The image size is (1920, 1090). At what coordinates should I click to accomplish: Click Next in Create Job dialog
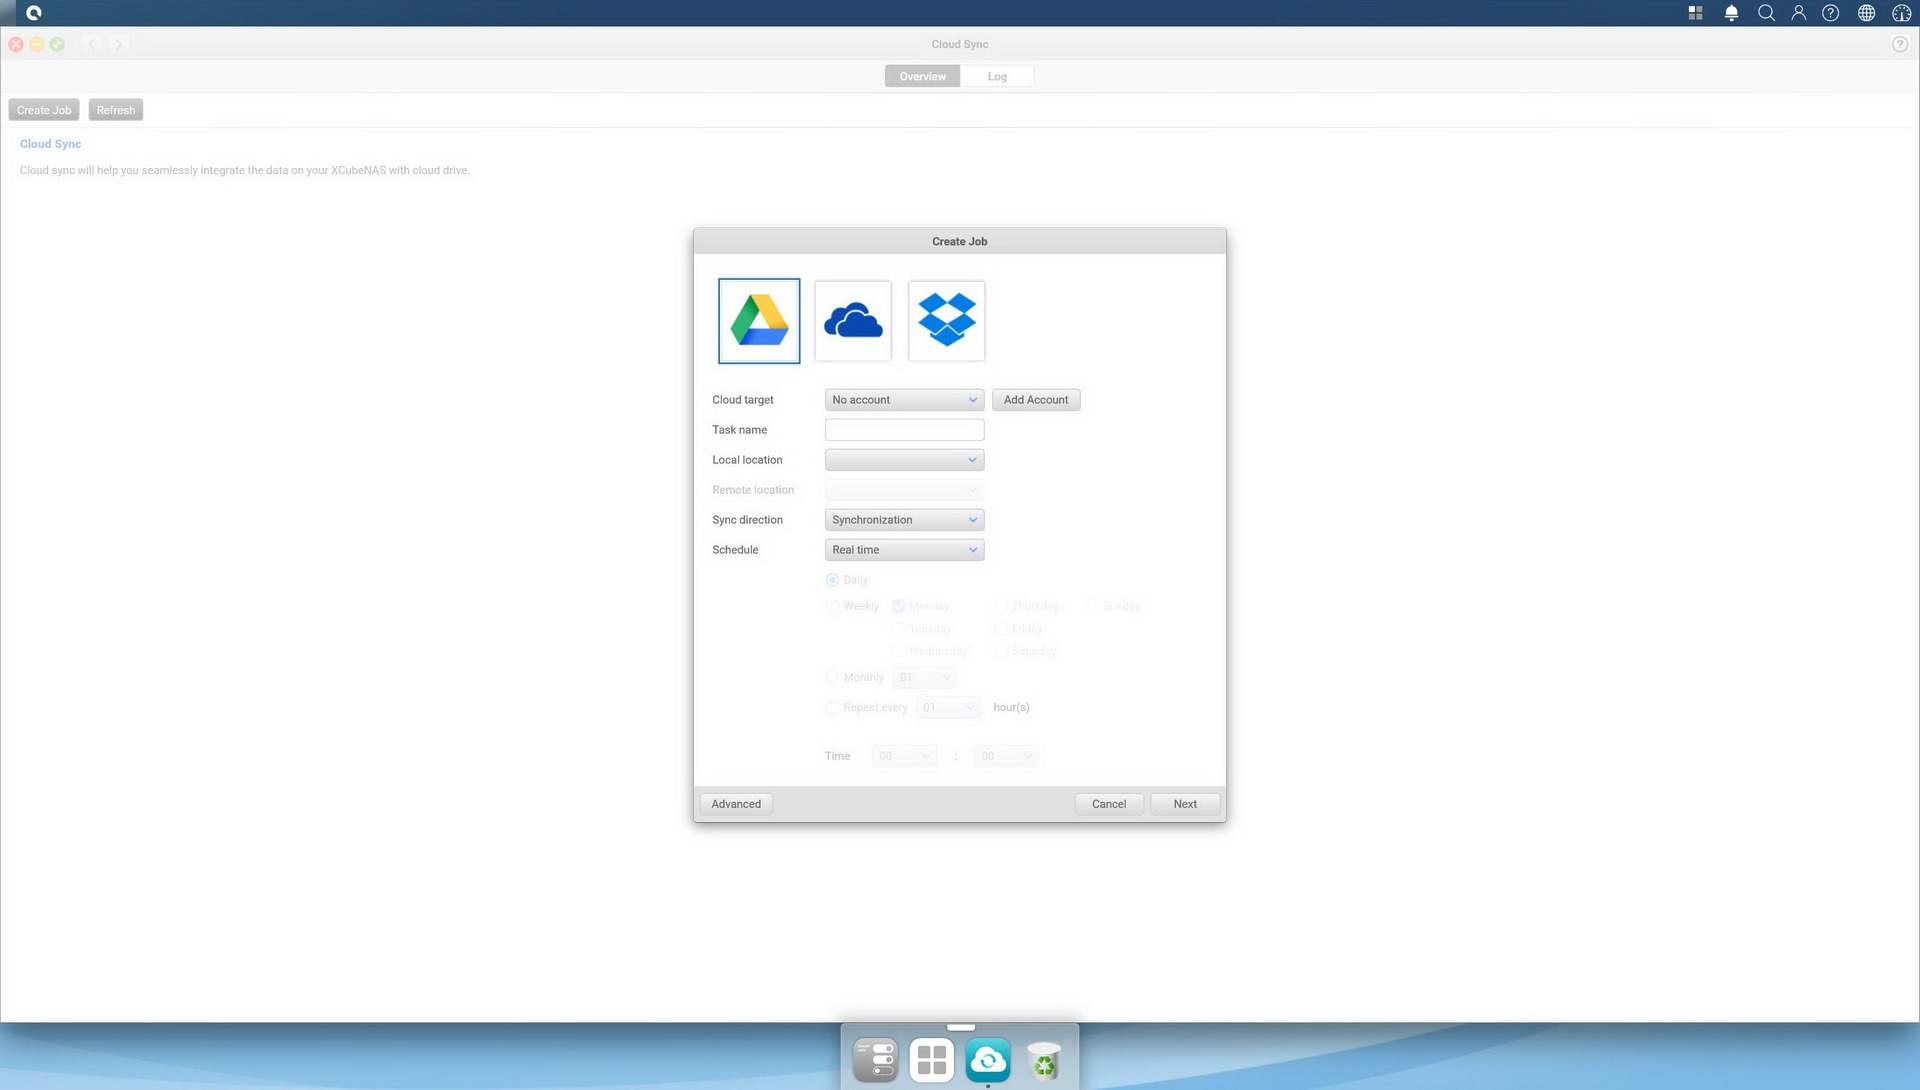pos(1185,804)
